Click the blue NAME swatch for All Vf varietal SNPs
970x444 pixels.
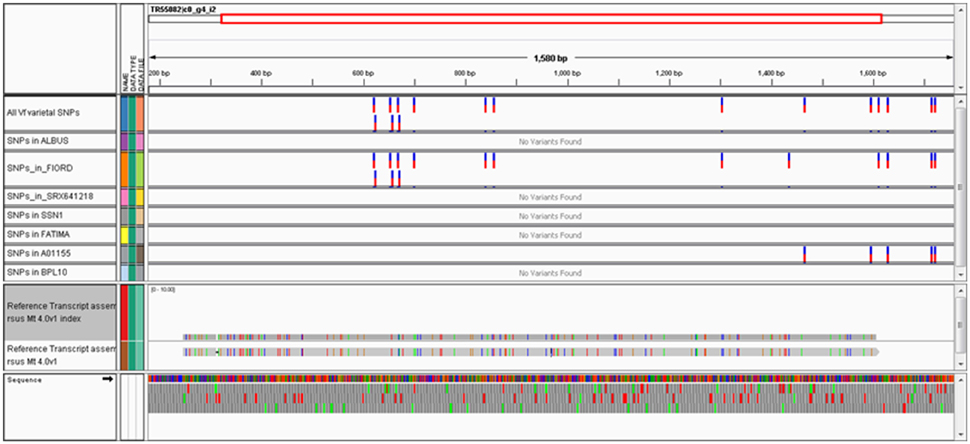point(124,113)
